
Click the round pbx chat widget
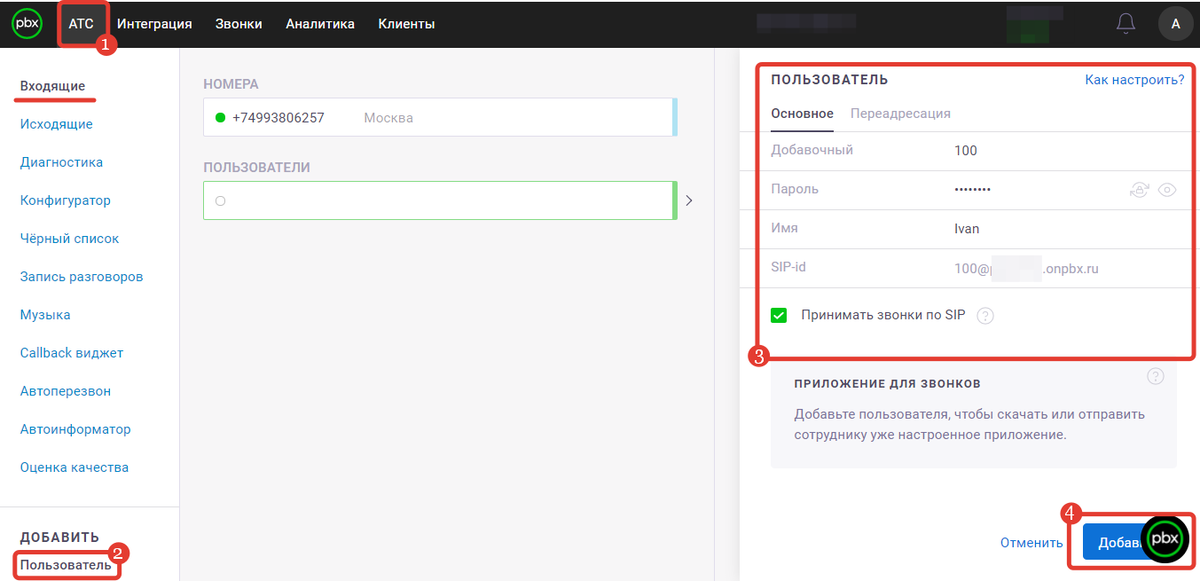[1165, 539]
